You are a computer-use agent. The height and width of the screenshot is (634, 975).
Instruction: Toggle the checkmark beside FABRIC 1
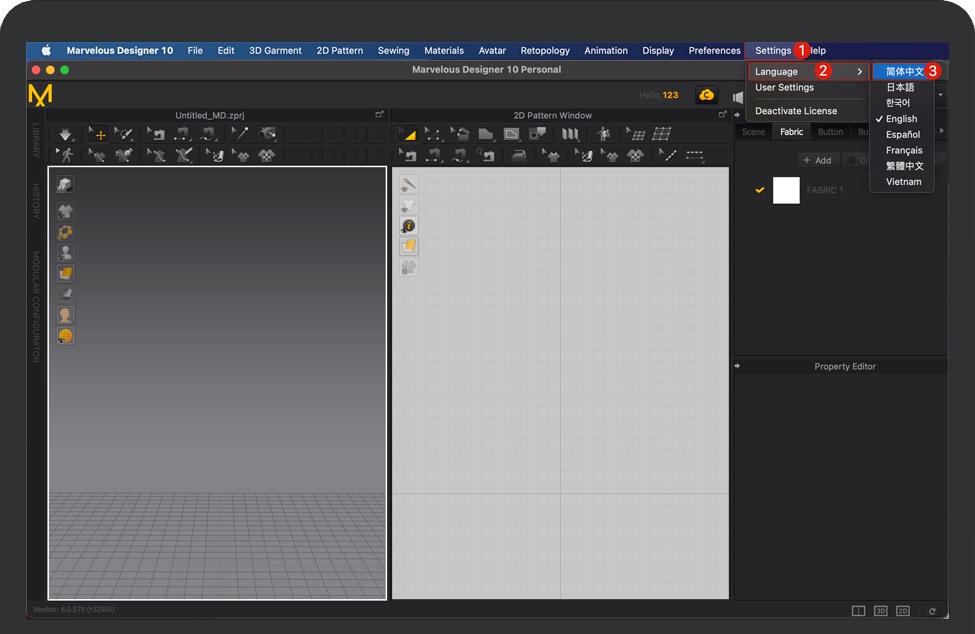tap(760, 190)
